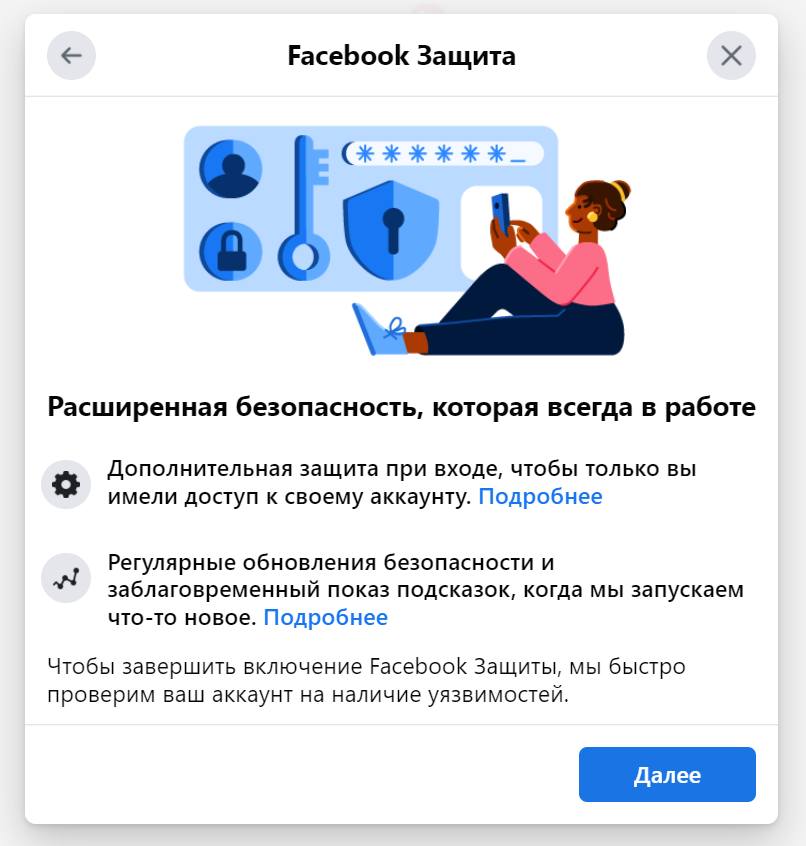Go back using the left arrow button
Image resolution: width=806 pixels, height=846 pixels.
71,56
